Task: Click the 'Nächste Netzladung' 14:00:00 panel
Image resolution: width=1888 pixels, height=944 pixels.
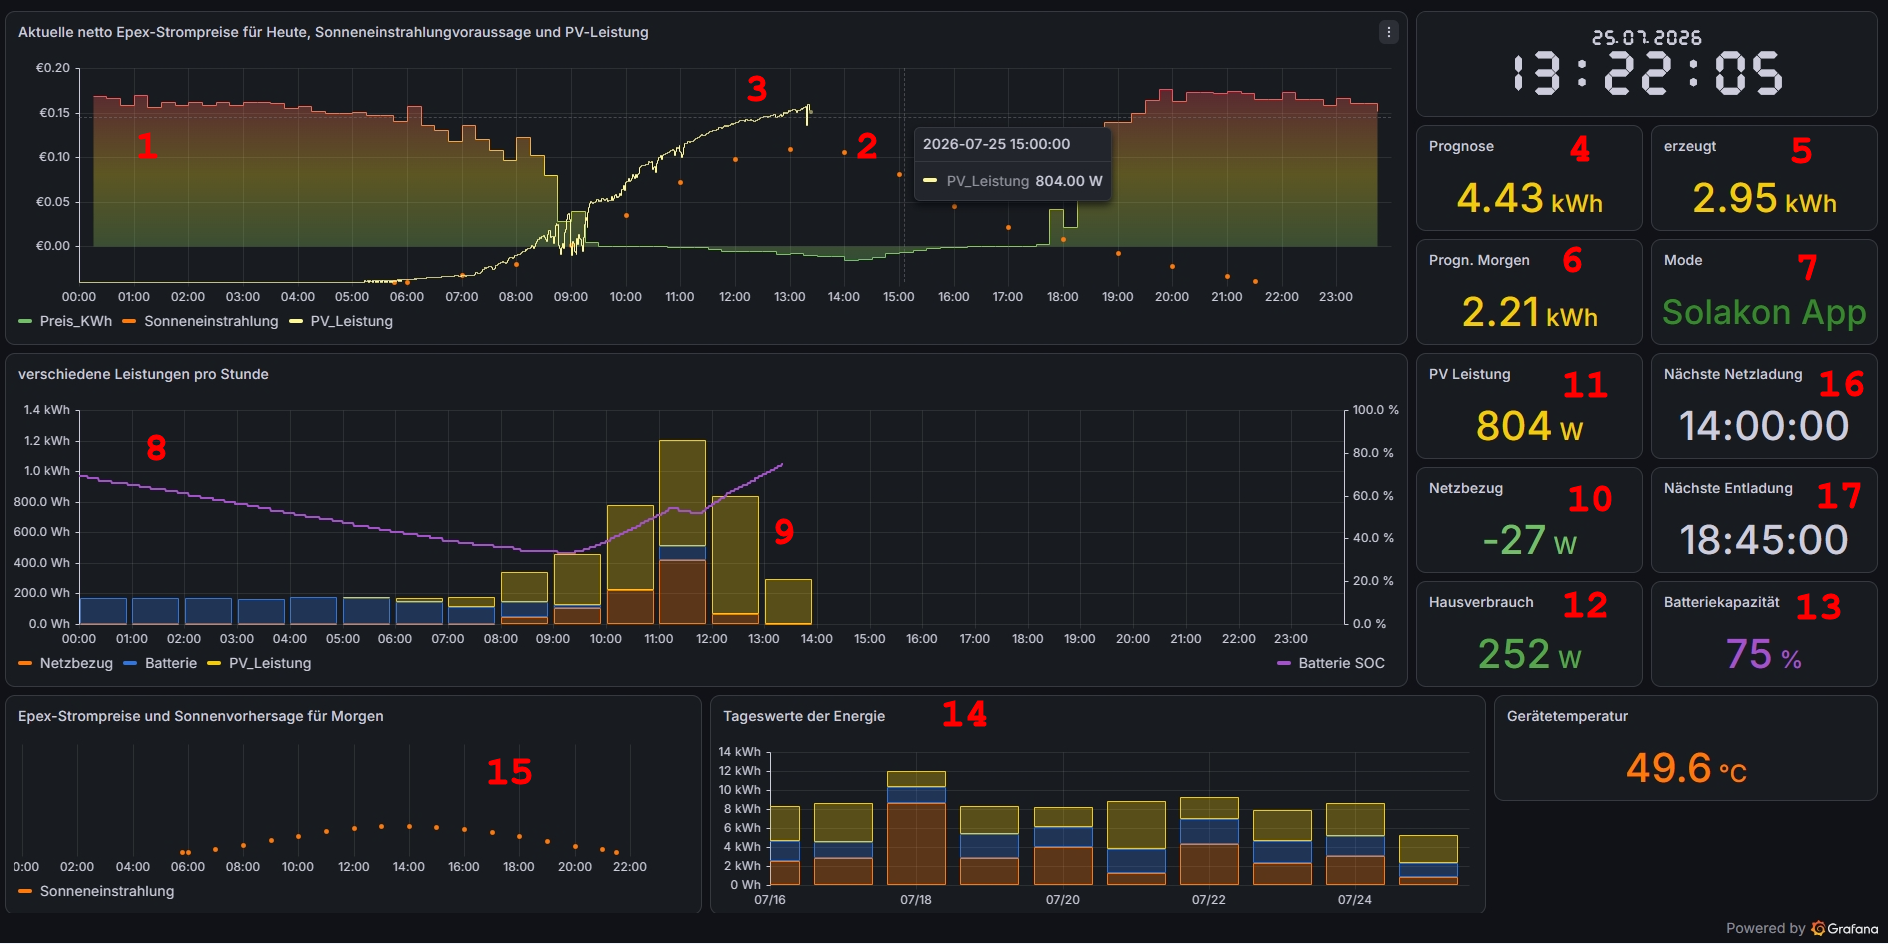Action: pyautogui.click(x=1764, y=406)
